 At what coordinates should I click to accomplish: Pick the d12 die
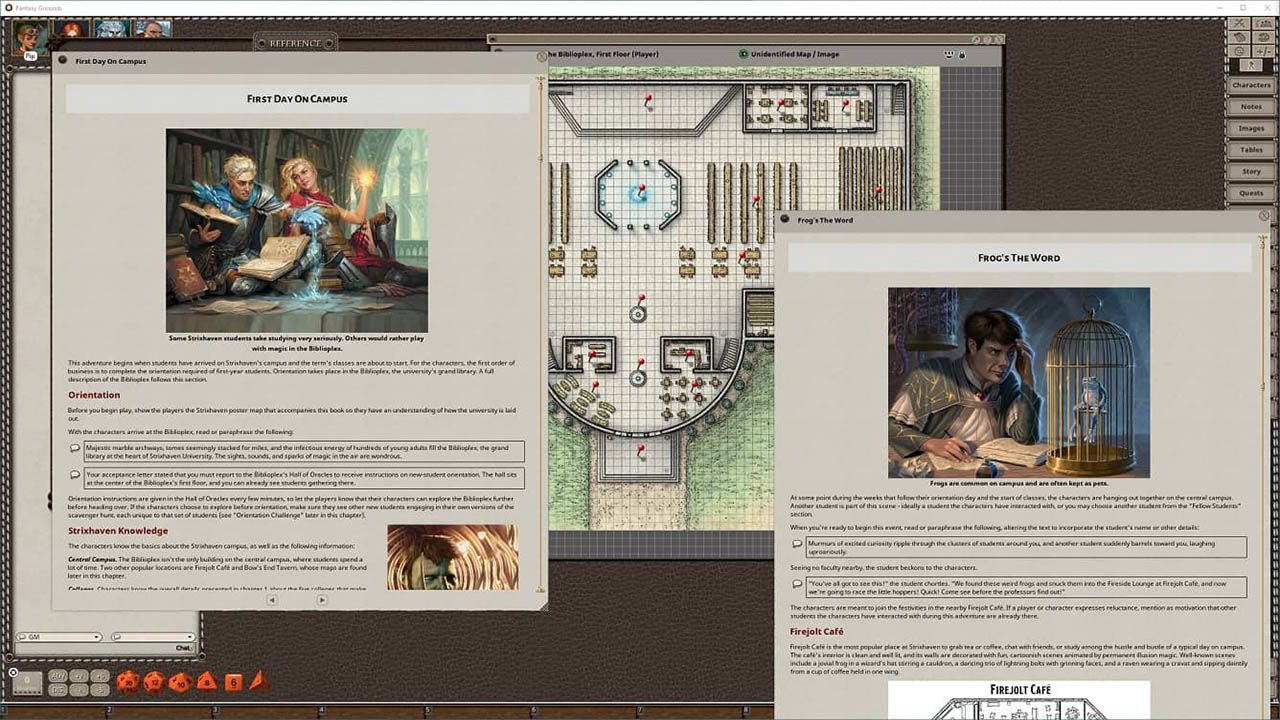pyautogui.click(x=154, y=683)
